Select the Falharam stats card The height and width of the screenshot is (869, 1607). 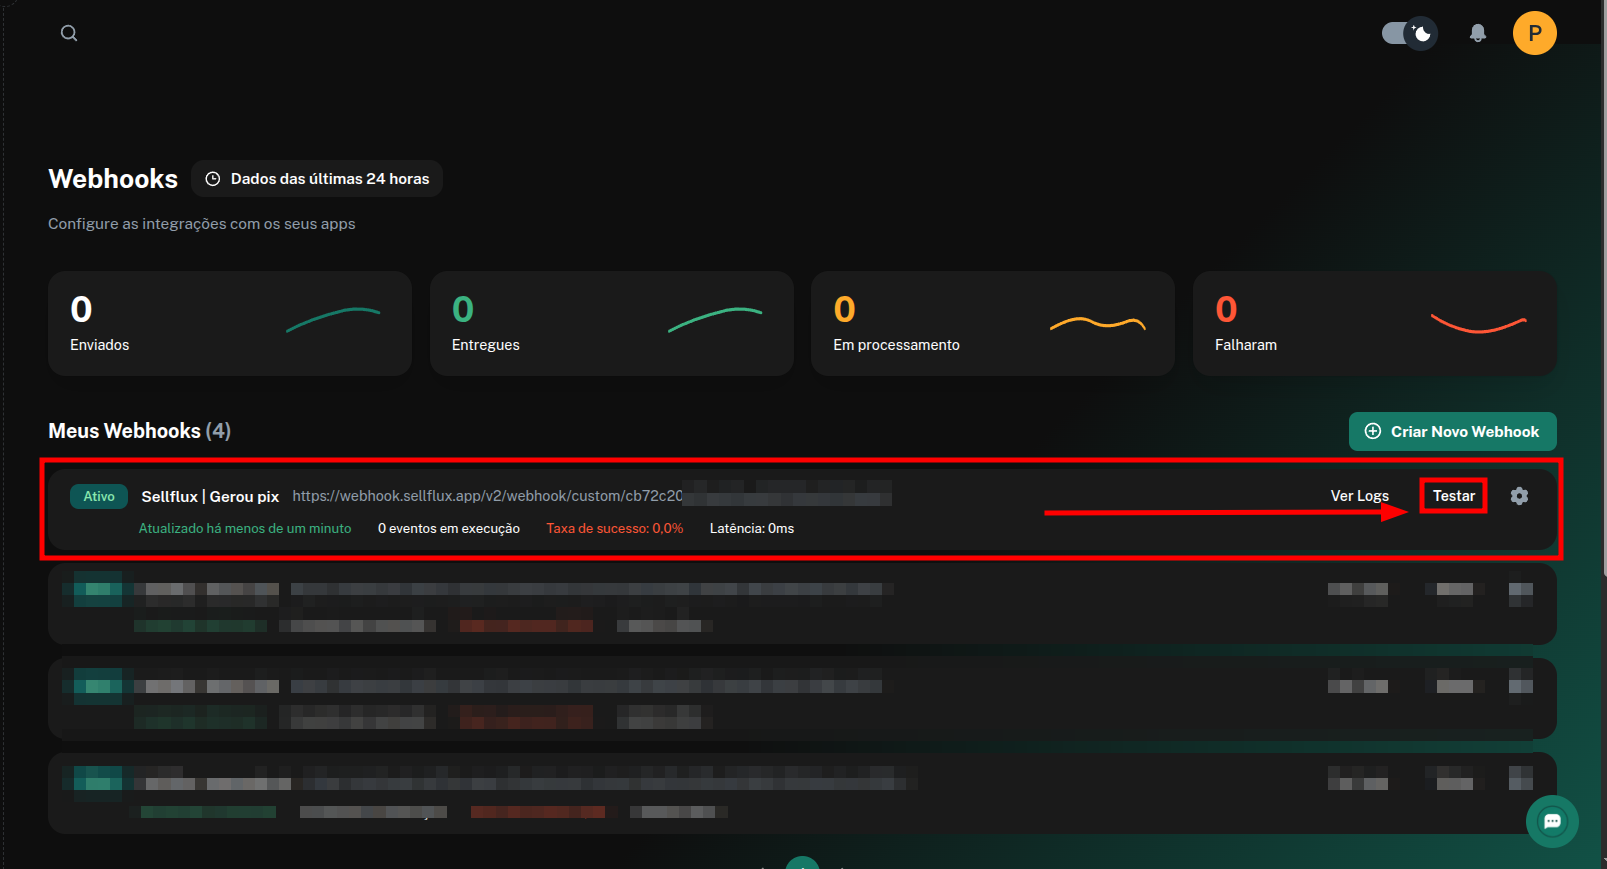coord(1375,324)
